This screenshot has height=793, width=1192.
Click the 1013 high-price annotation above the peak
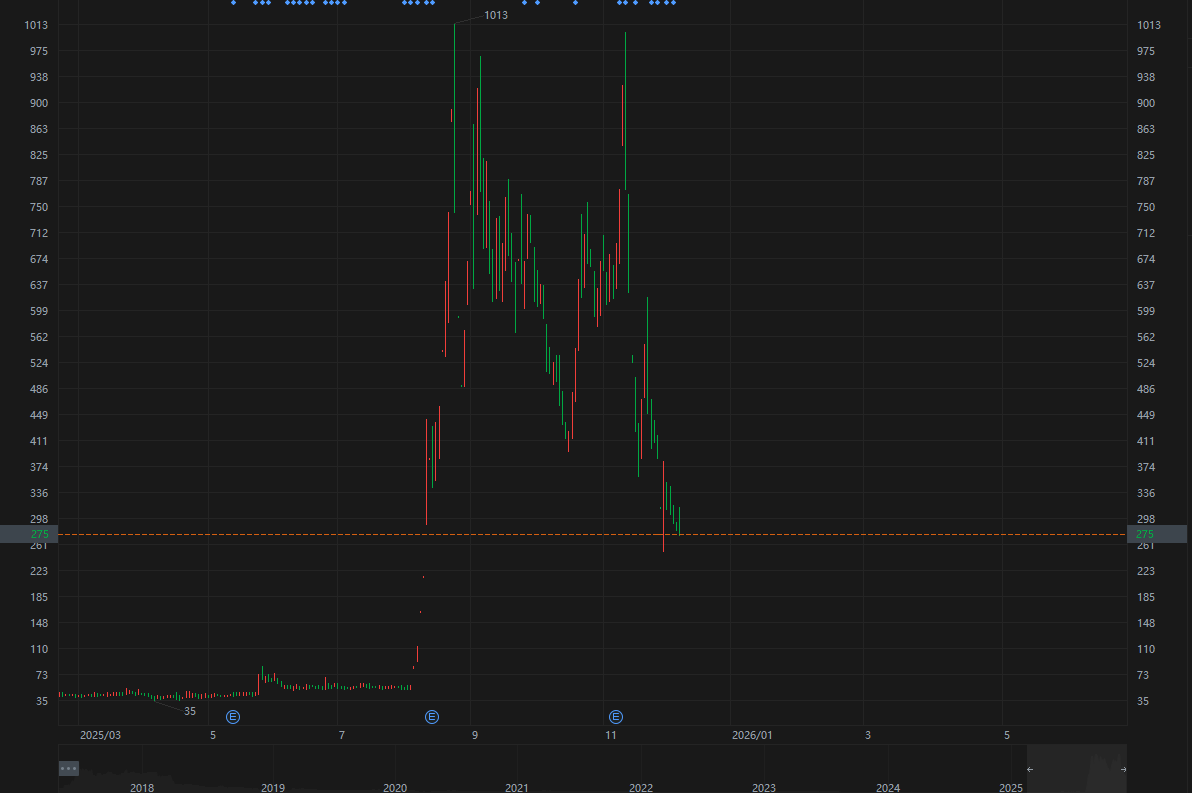[x=496, y=15]
